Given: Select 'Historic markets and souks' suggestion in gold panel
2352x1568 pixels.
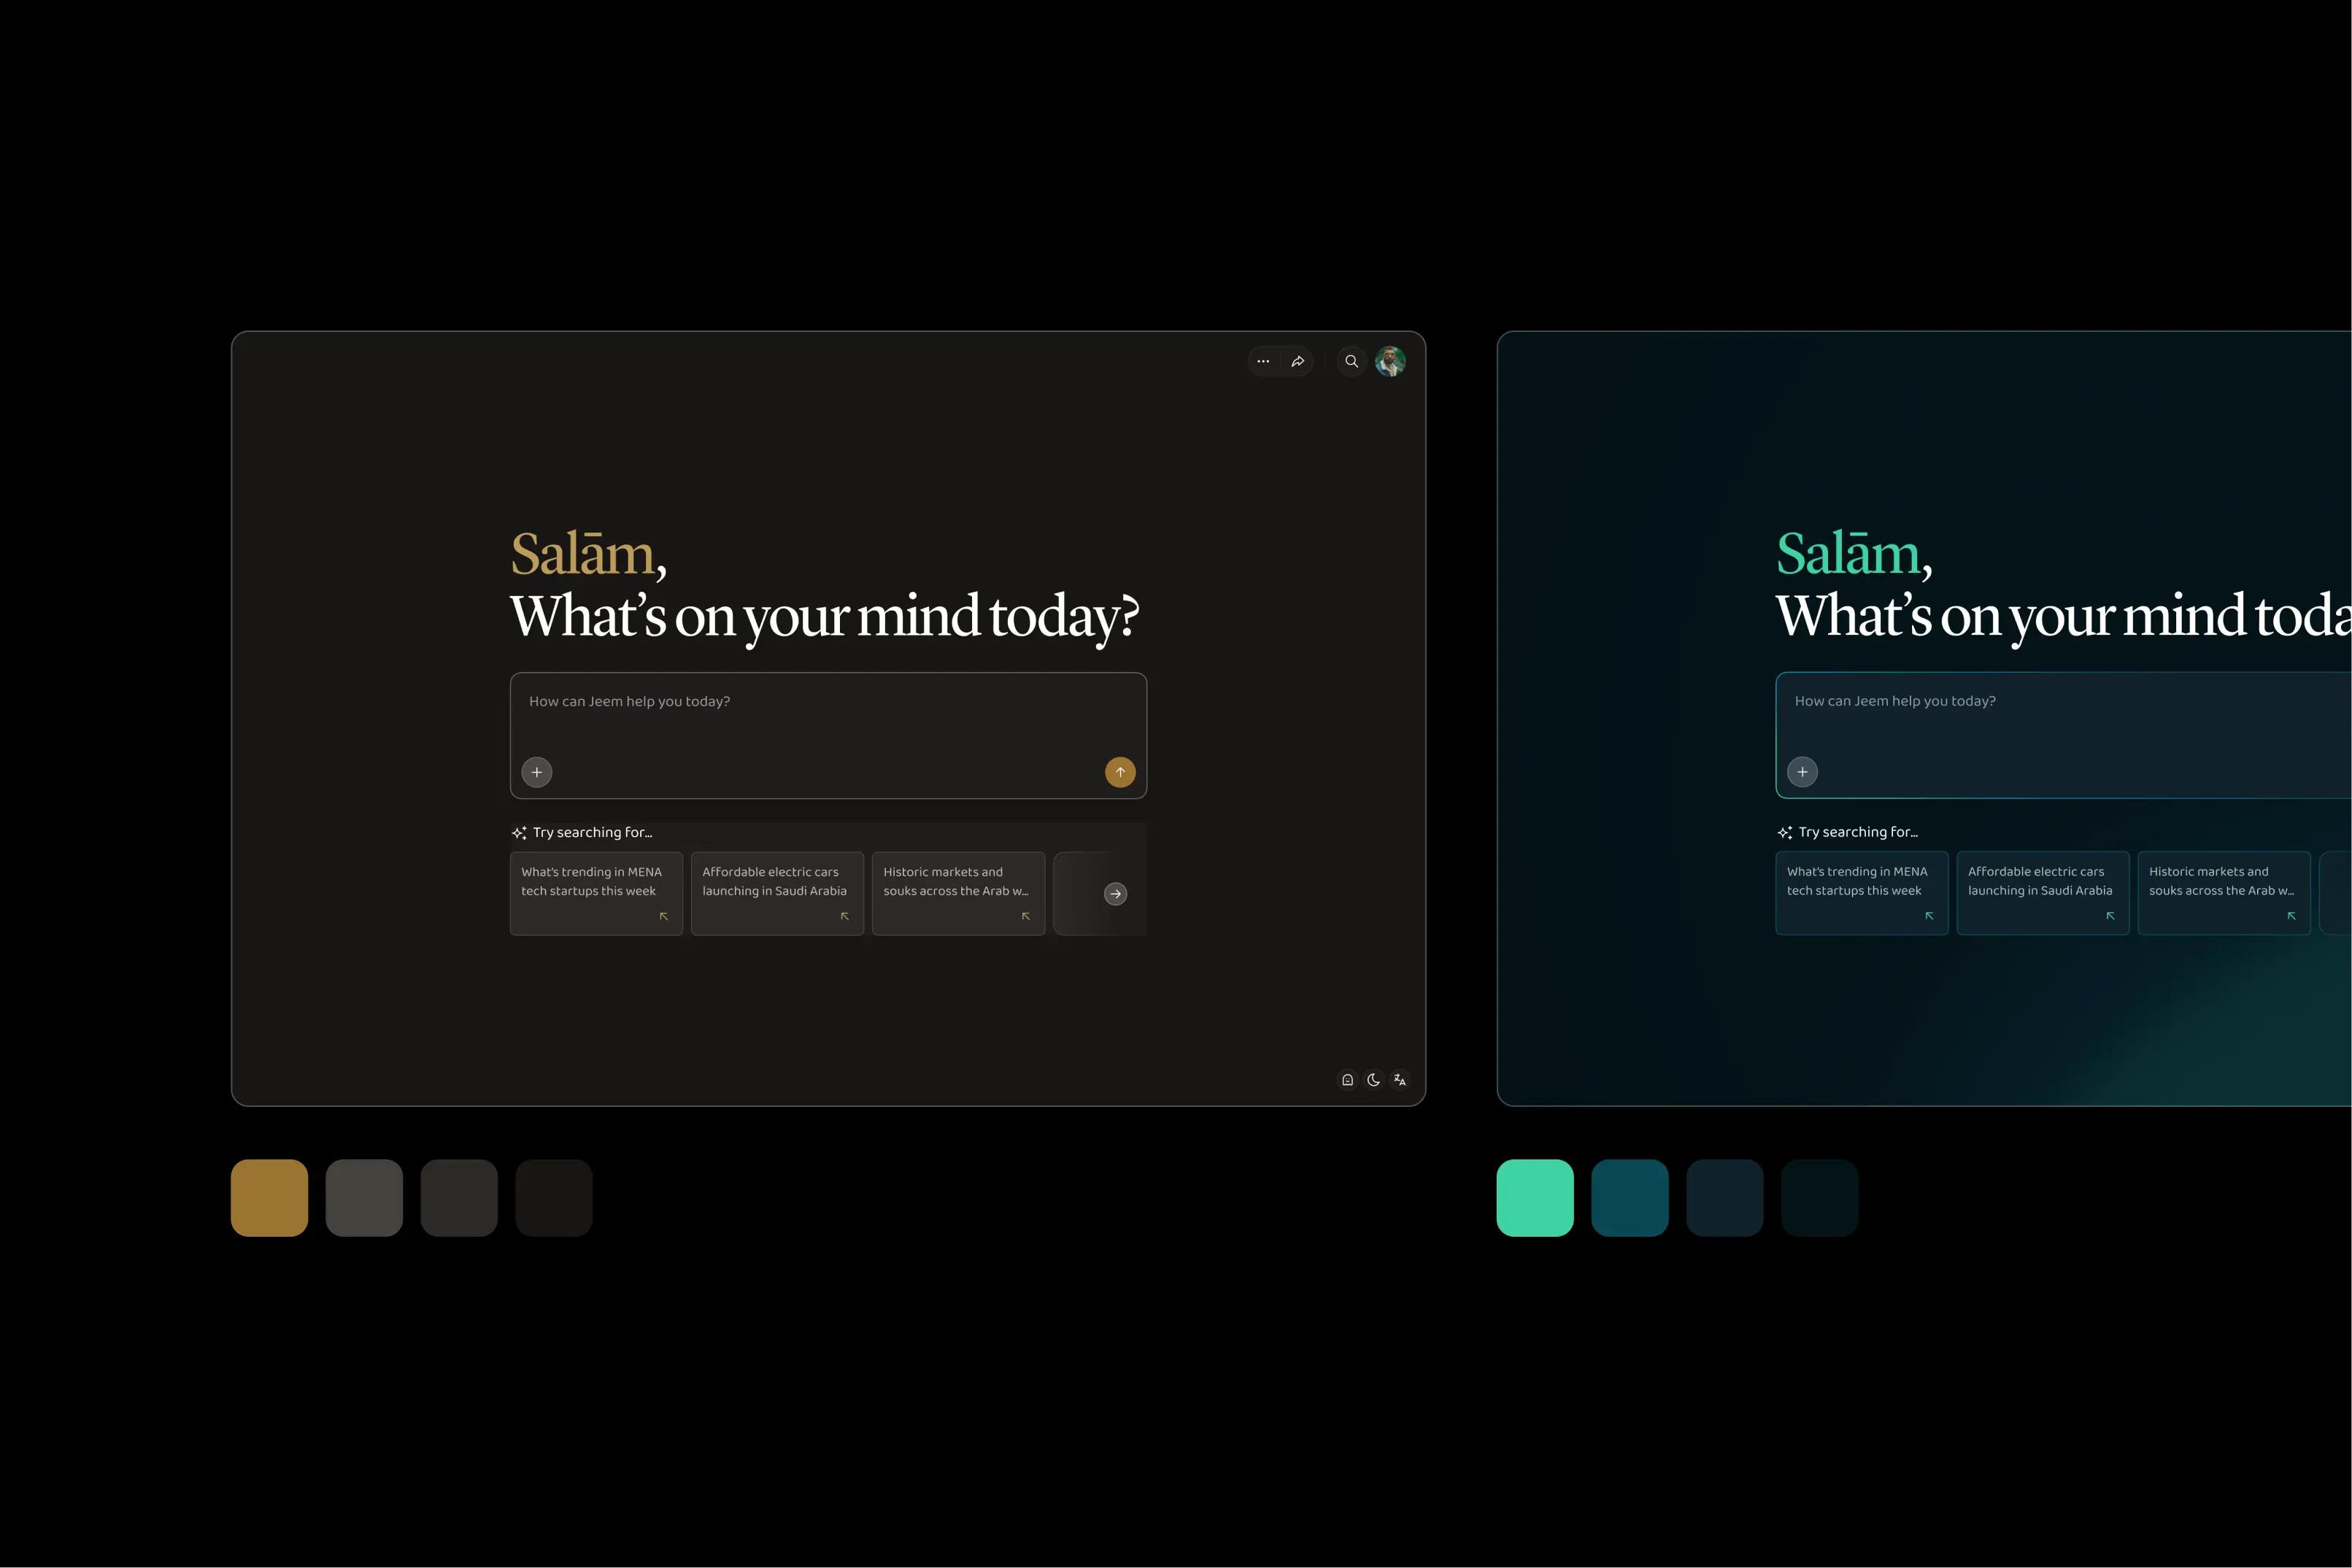Looking at the screenshot, I should [x=958, y=893].
